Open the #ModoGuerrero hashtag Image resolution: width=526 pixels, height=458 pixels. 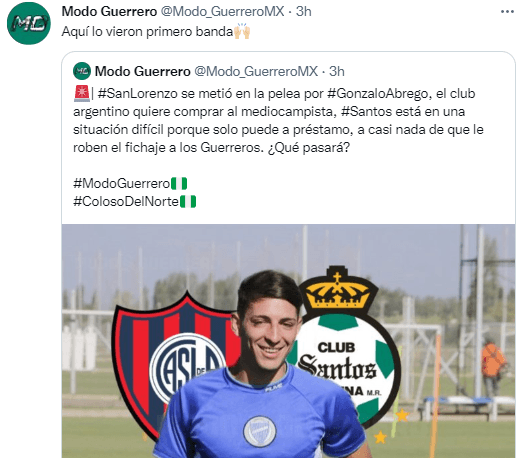(x=122, y=184)
